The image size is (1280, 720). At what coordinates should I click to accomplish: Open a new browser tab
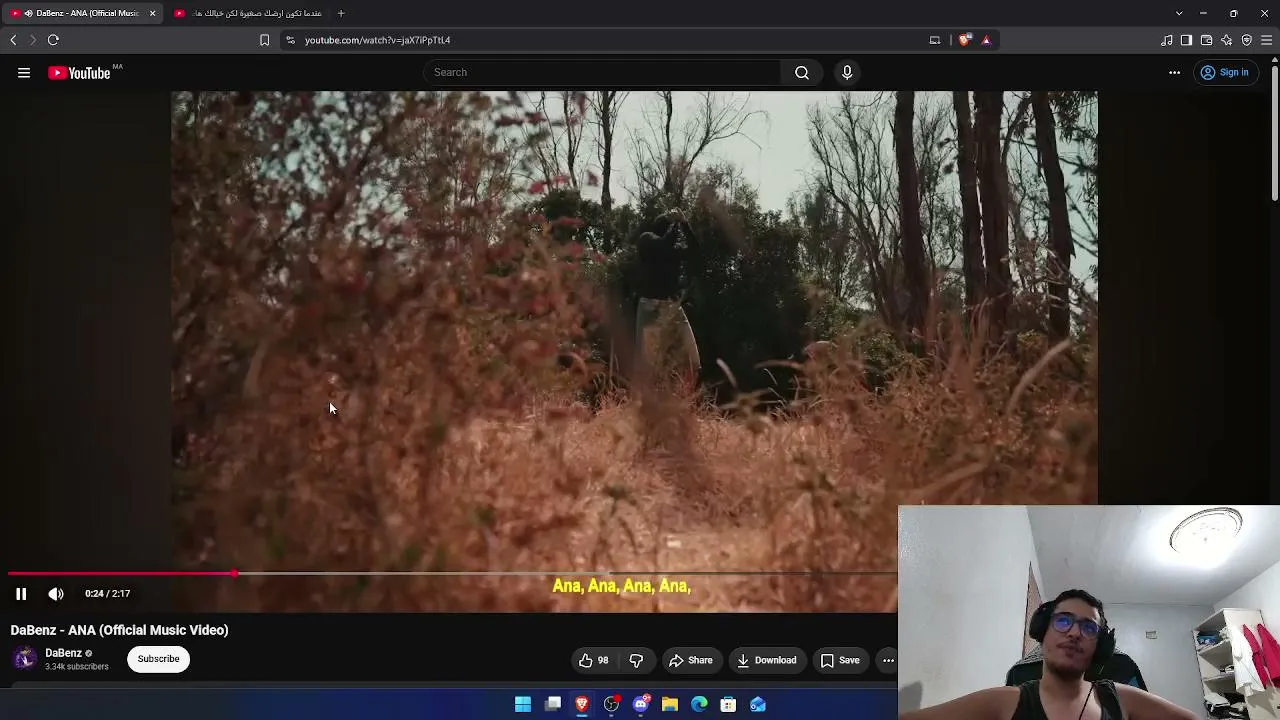[341, 13]
